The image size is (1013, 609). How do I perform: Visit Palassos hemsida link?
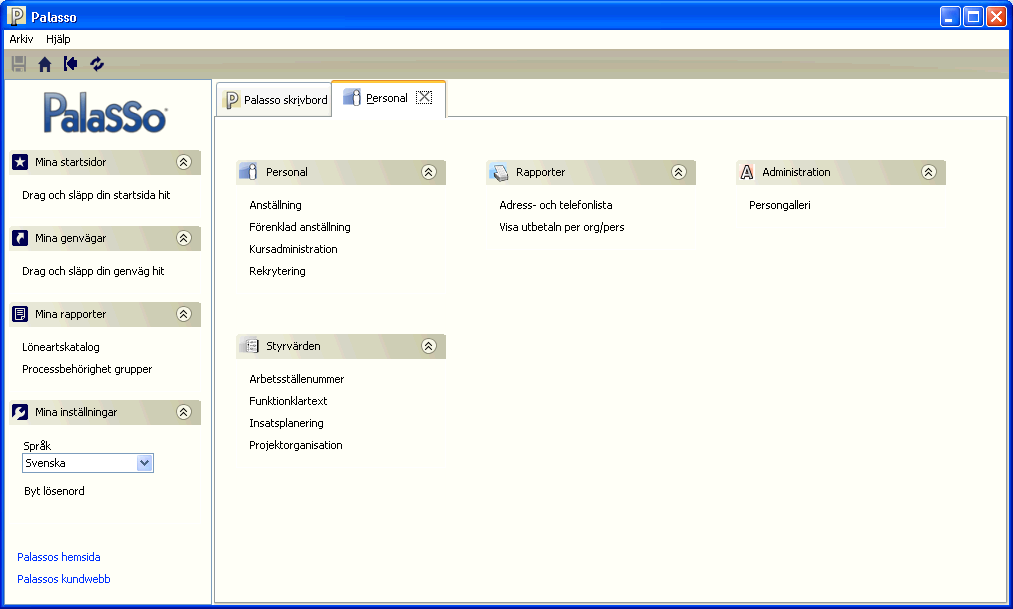59,557
